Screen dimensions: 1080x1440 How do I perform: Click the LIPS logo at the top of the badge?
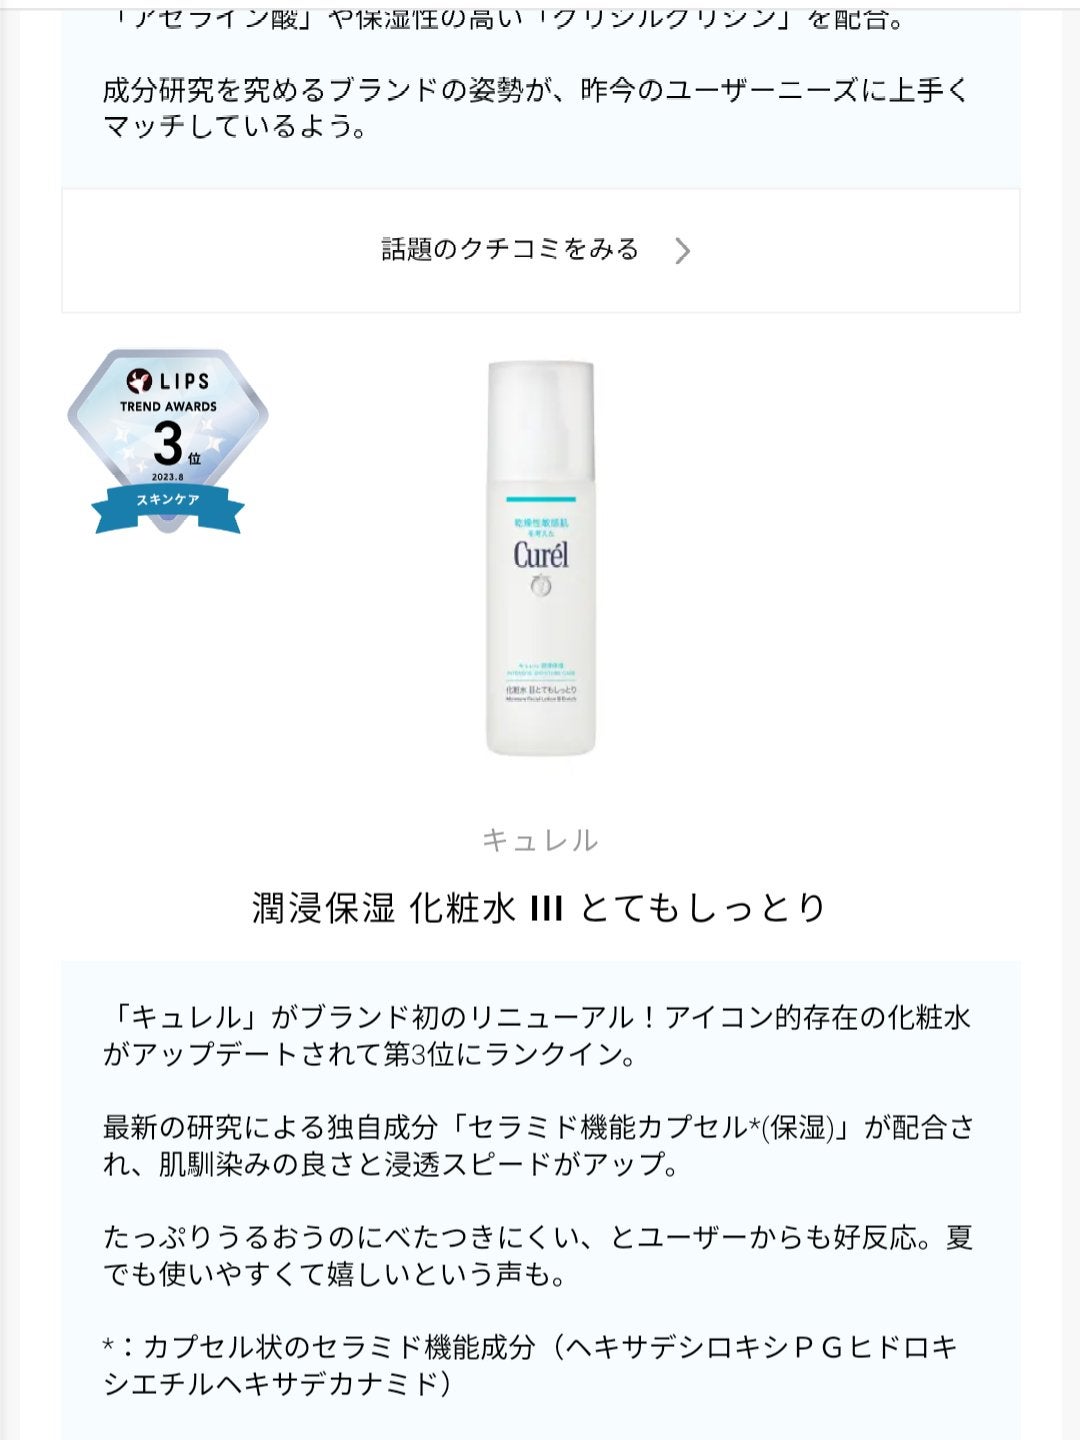[168, 381]
